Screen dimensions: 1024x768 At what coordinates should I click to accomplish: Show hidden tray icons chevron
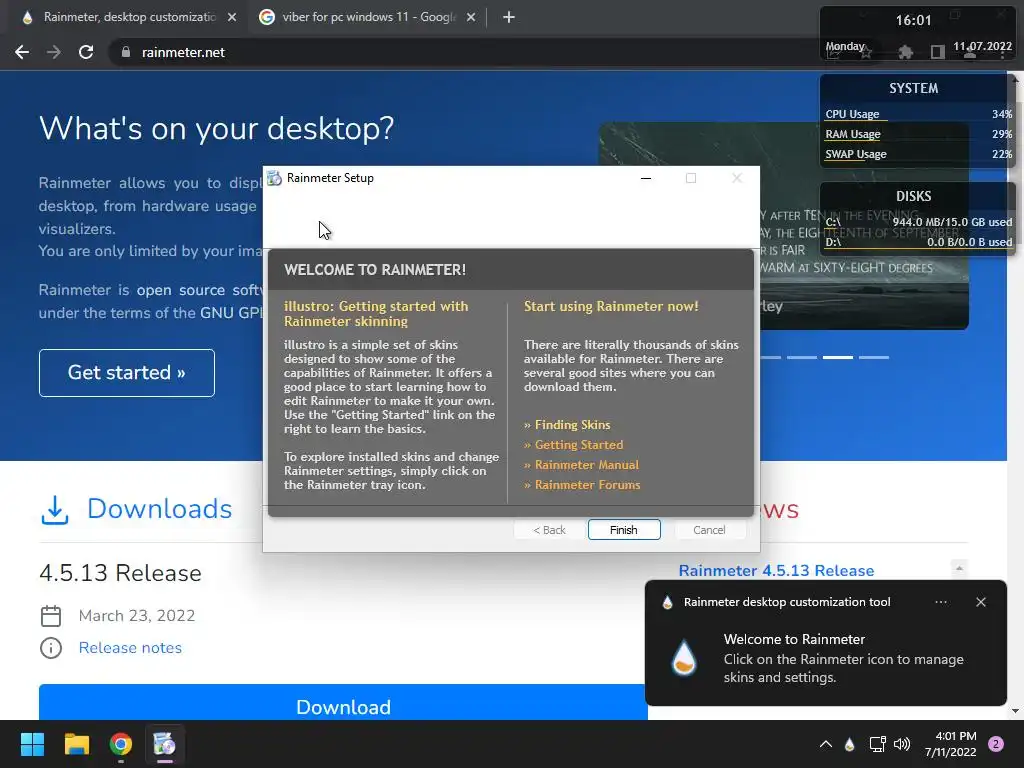pos(825,744)
